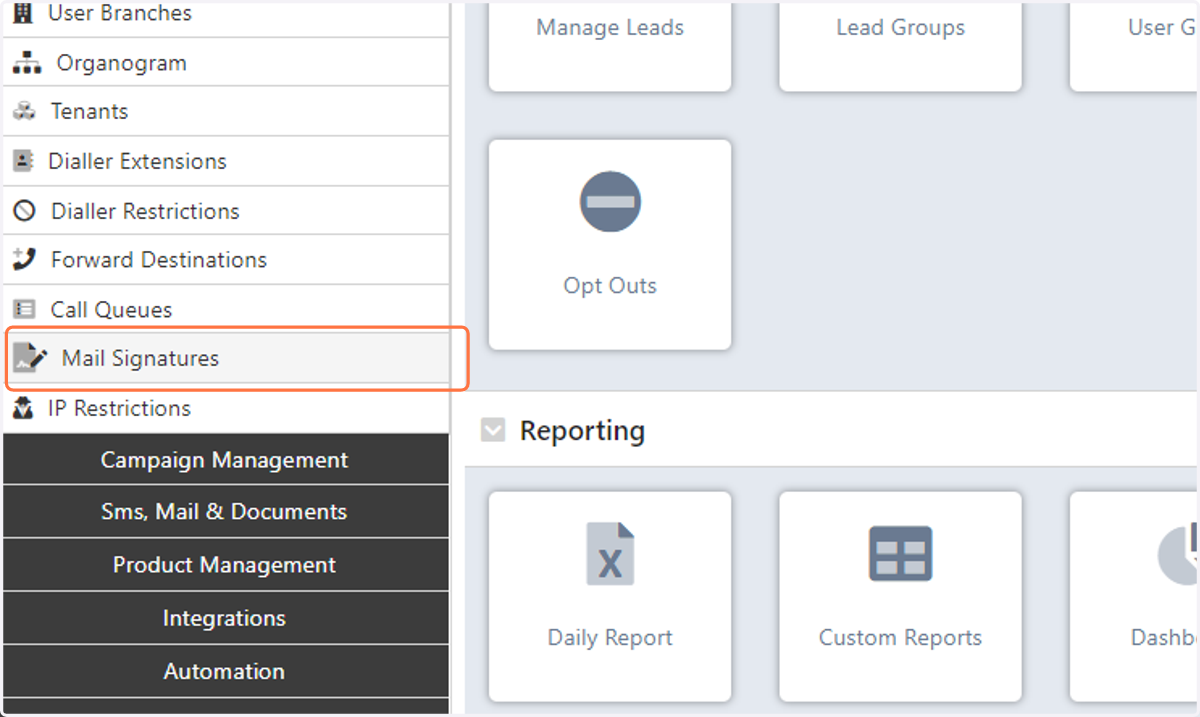
Task: Open the Manage Leads tile
Action: 610,45
